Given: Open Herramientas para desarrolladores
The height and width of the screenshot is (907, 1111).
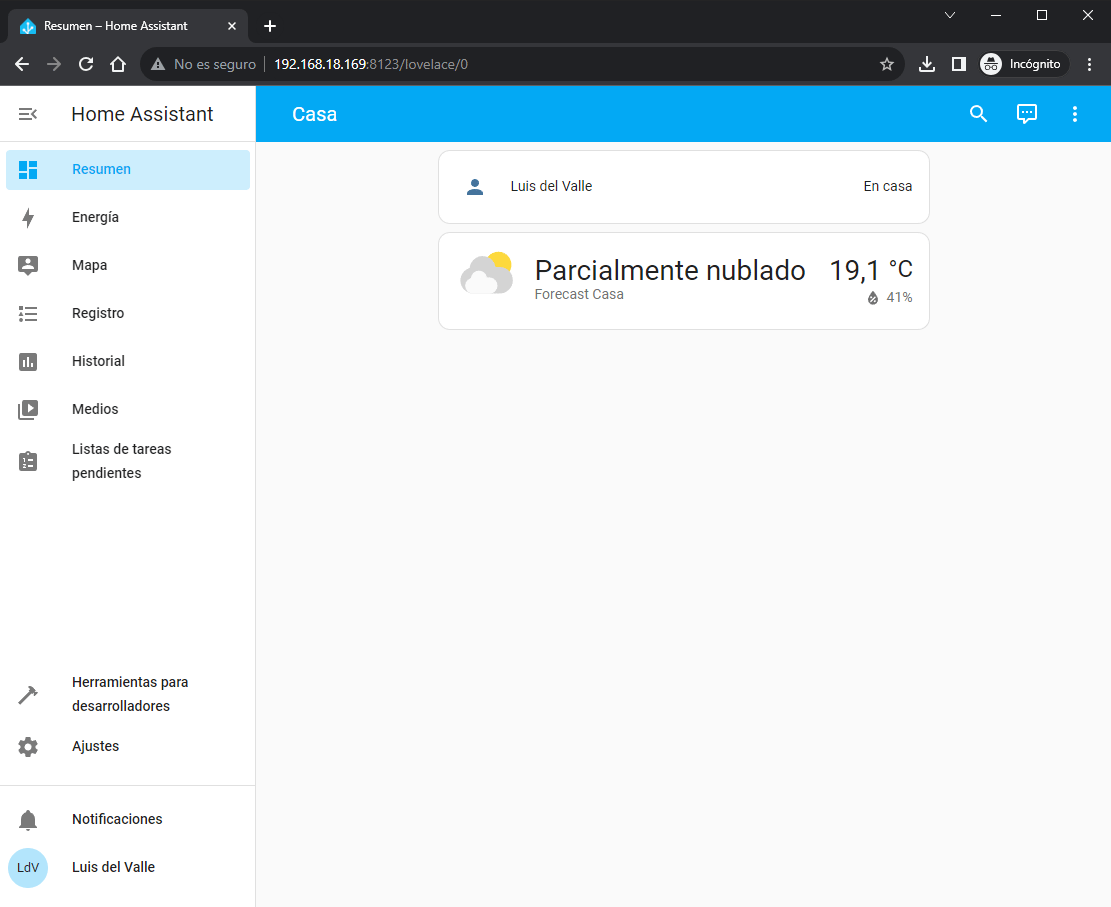Looking at the screenshot, I should coord(129,694).
